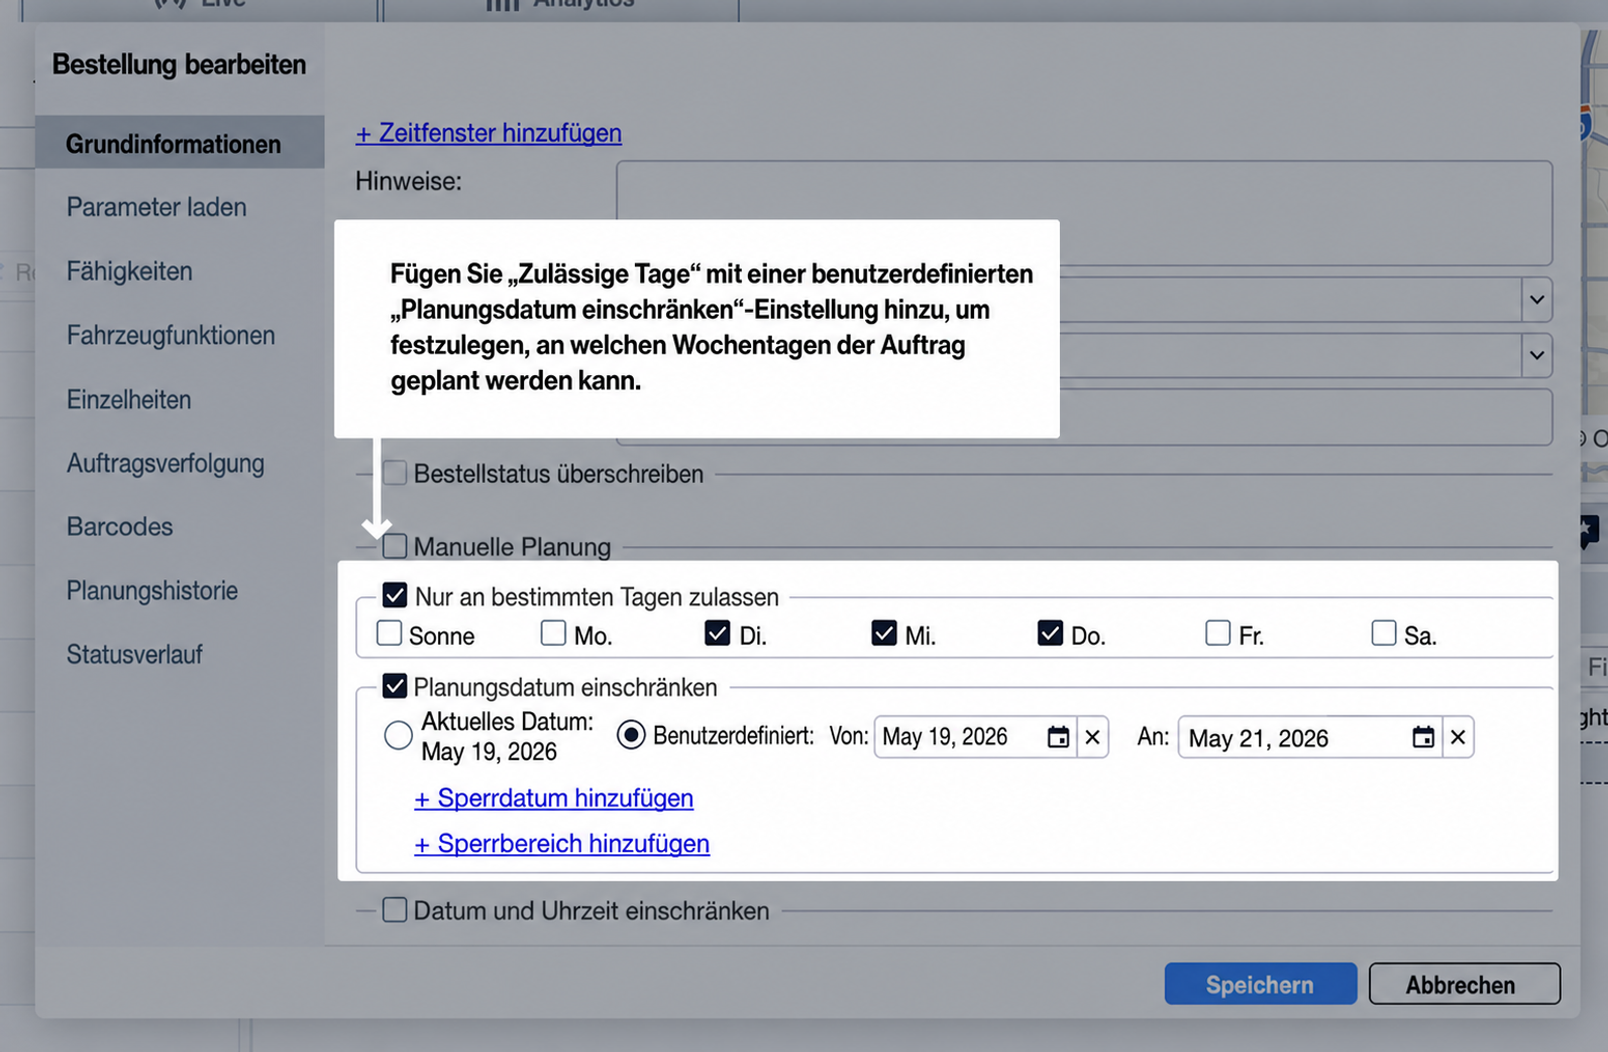
Task: Check the Fr. day checkbox
Action: point(1218,633)
